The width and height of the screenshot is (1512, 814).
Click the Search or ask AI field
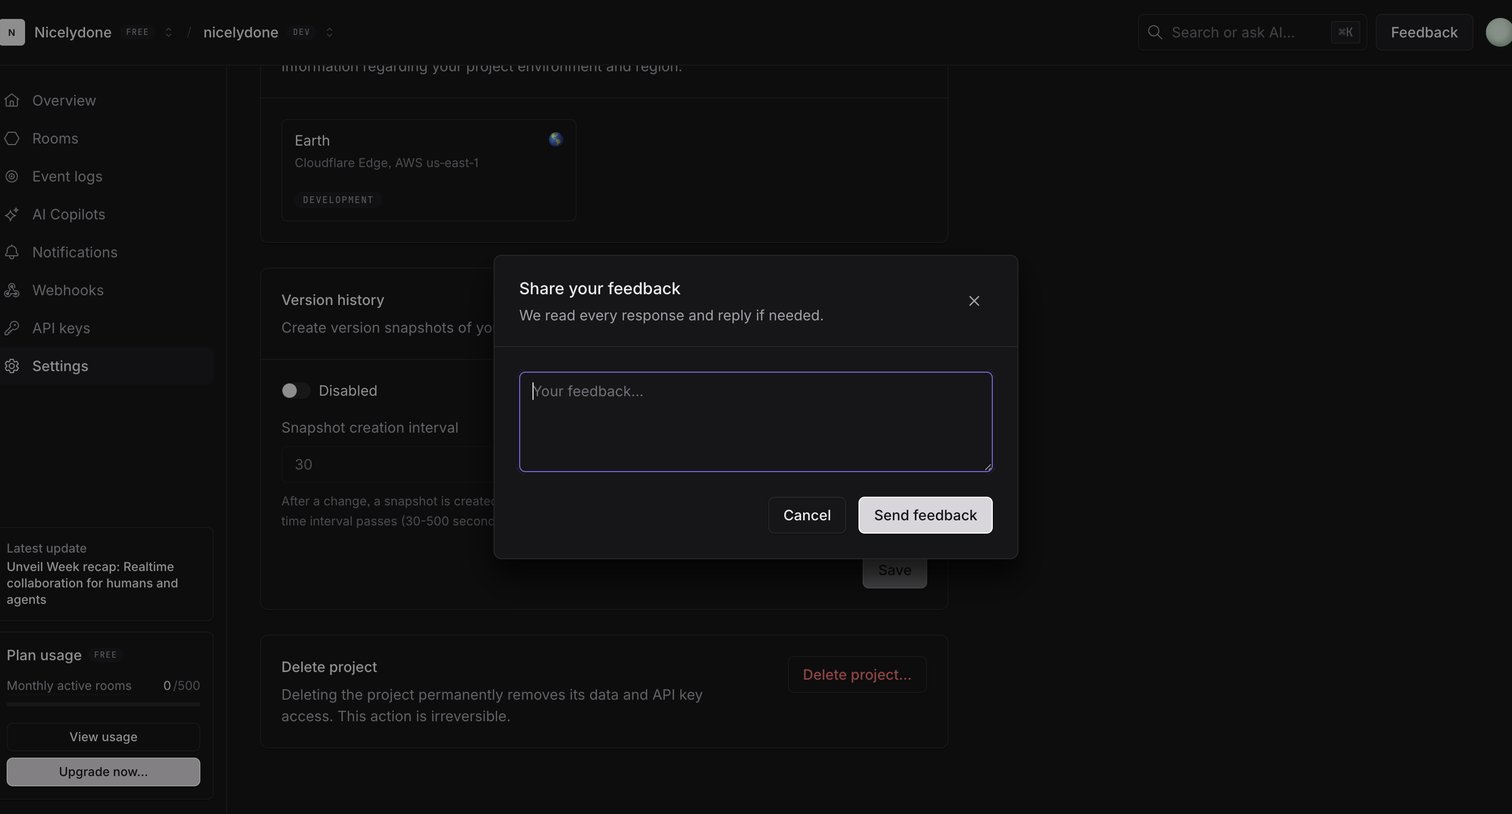(1251, 32)
